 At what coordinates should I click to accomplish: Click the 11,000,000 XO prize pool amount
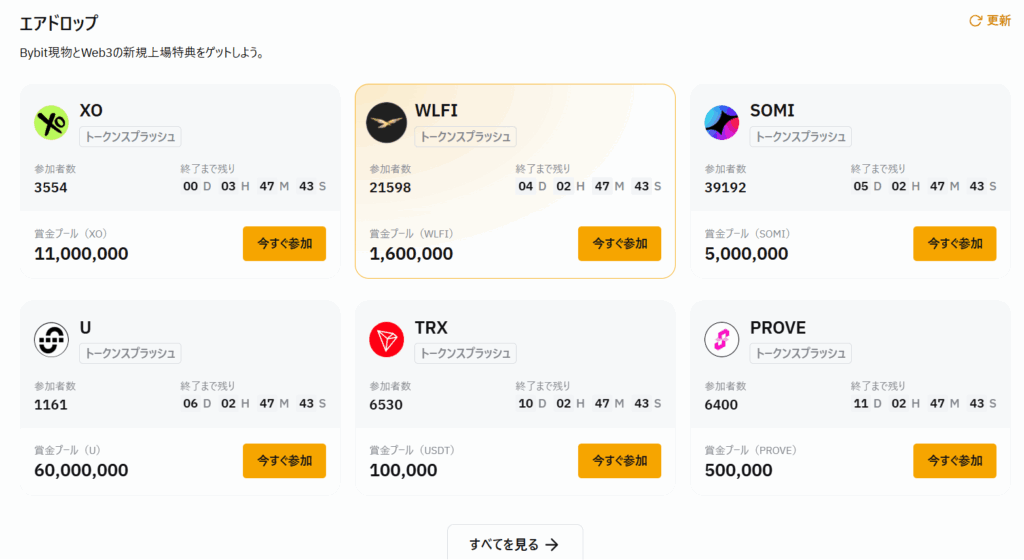pyautogui.click(x=81, y=254)
